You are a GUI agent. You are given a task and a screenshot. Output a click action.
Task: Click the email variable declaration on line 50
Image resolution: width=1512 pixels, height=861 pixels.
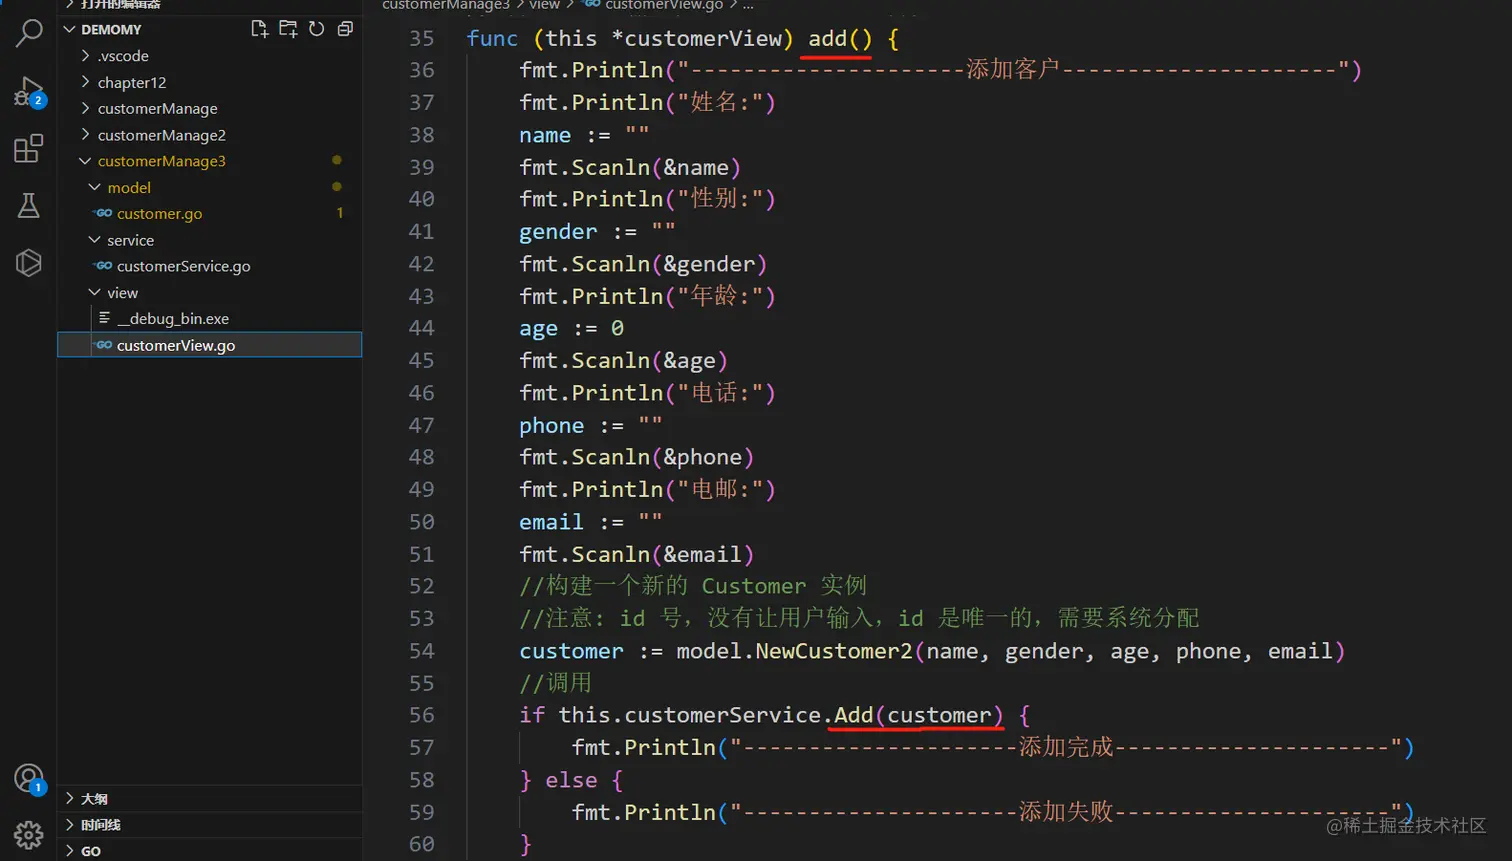point(551,522)
